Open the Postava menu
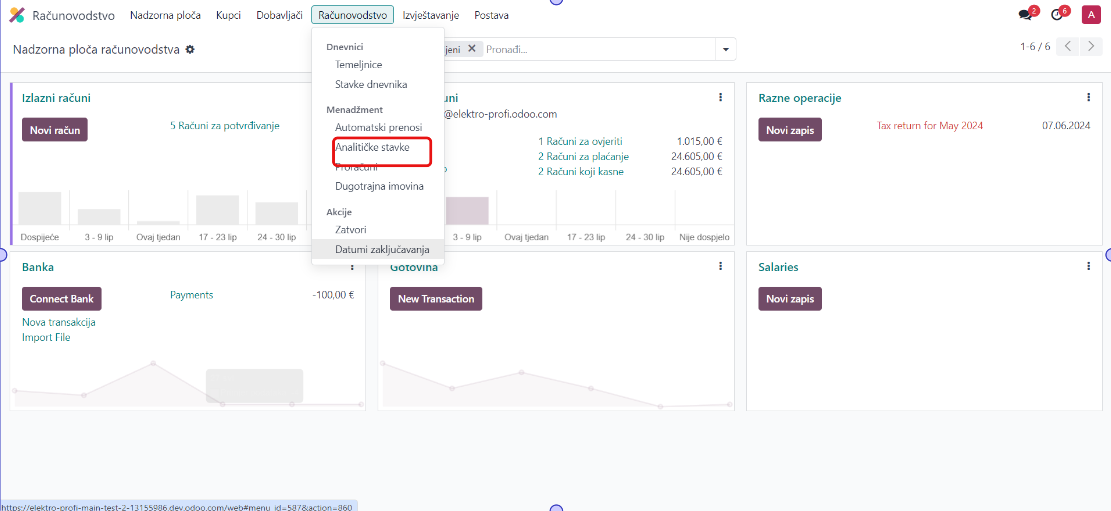The height and width of the screenshot is (511, 1111). pyautogui.click(x=491, y=15)
